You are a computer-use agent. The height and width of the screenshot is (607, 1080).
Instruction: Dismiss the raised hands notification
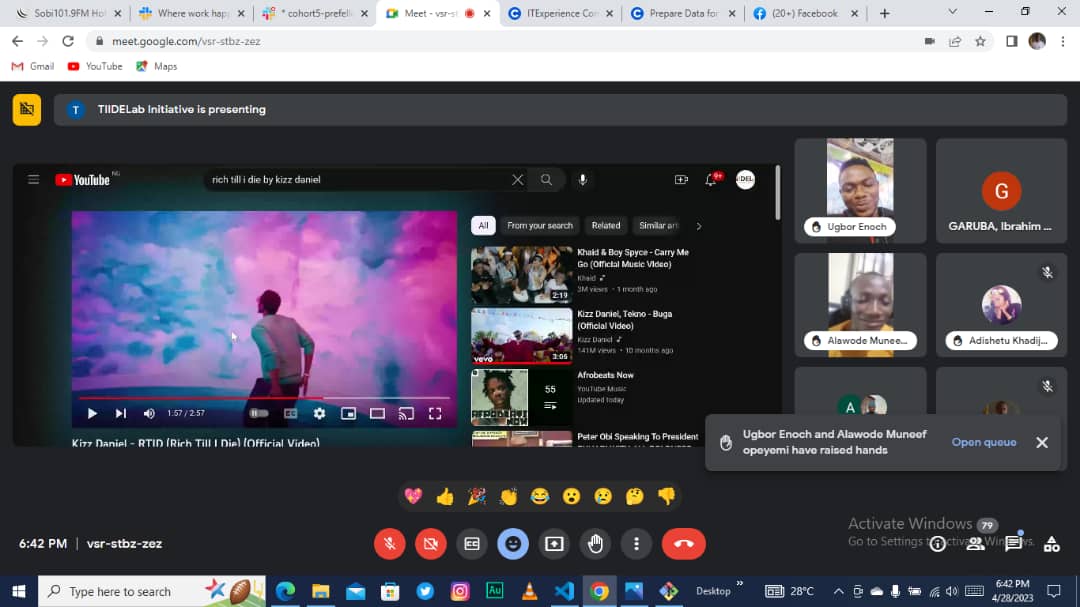click(1041, 442)
